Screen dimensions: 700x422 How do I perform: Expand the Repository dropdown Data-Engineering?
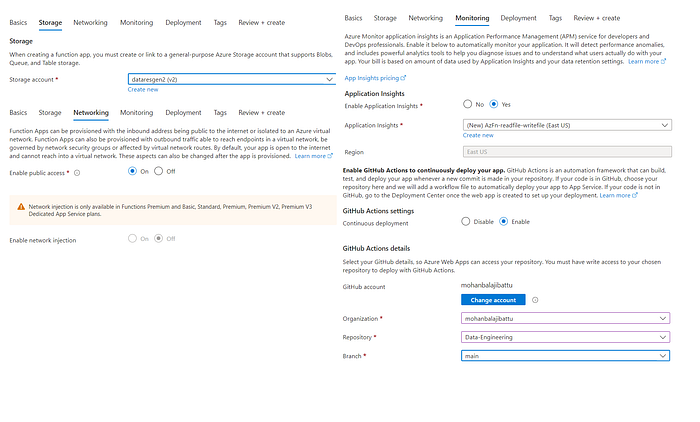[565, 337]
